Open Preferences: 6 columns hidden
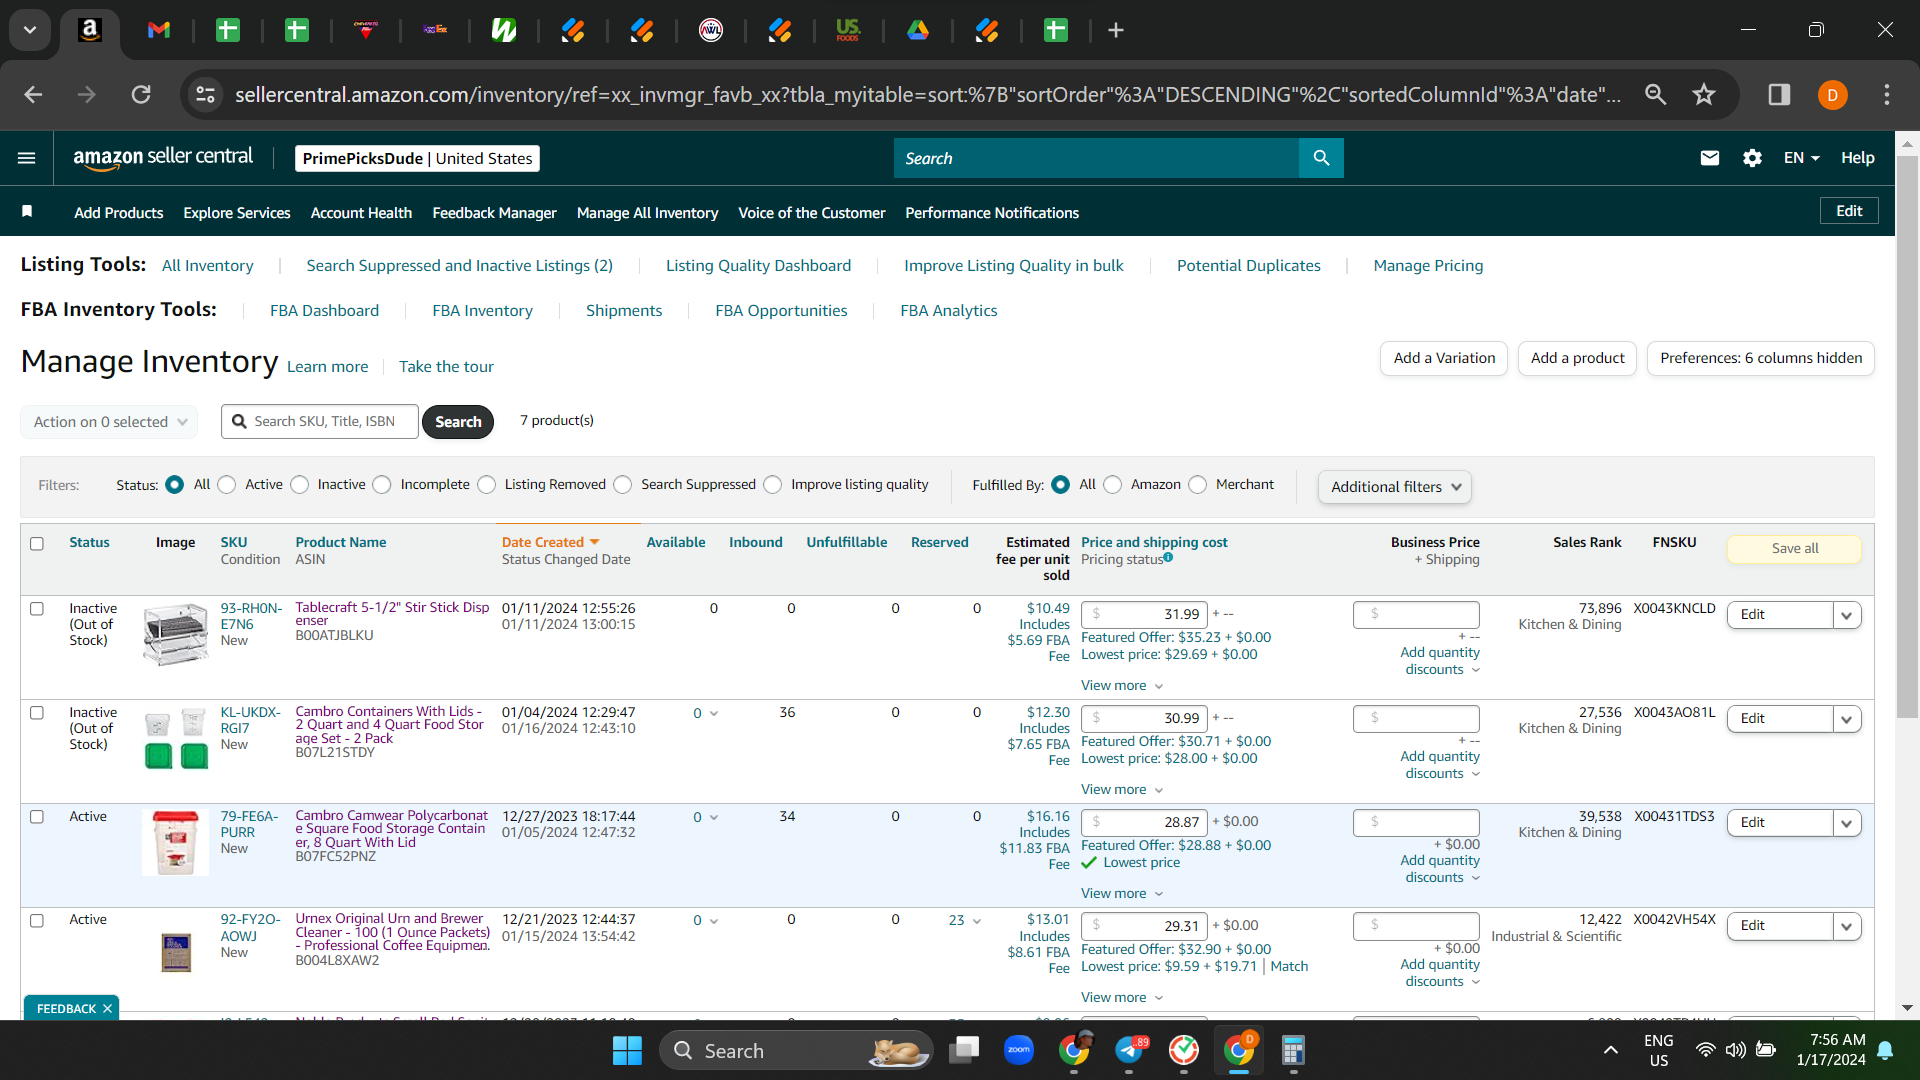This screenshot has height=1080, width=1920. pos(1761,358)
